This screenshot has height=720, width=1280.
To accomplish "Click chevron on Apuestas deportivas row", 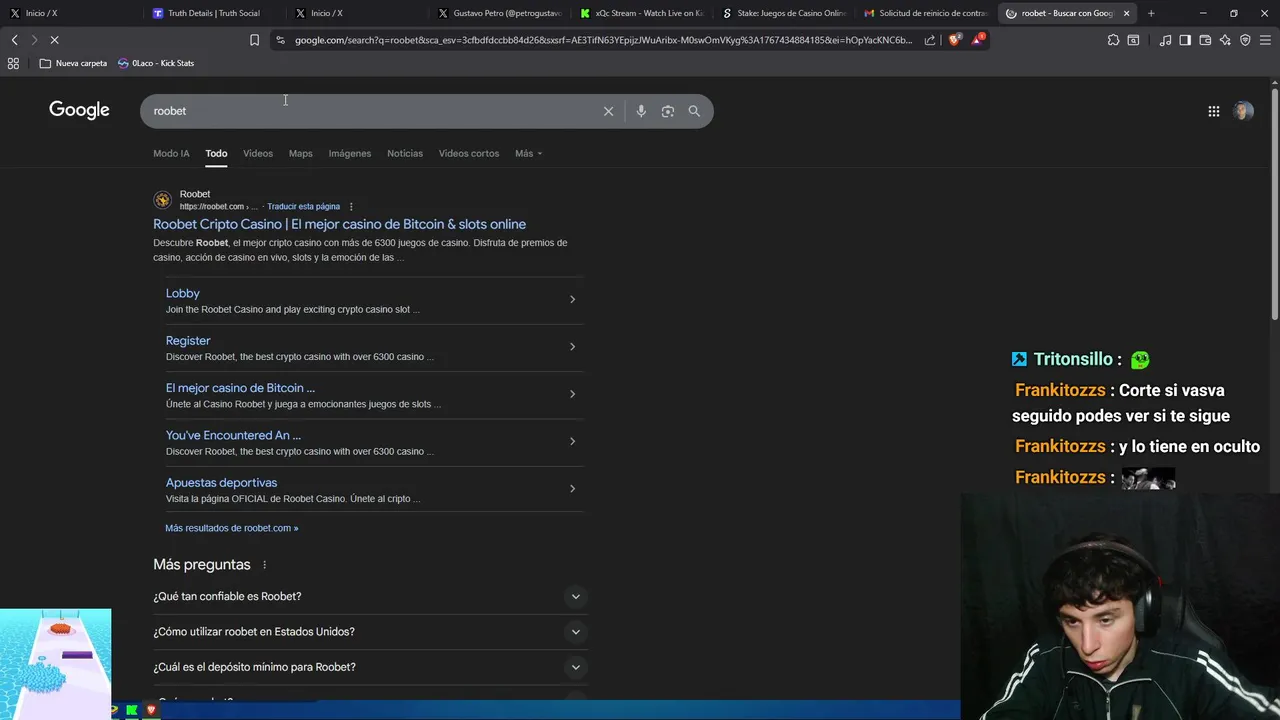I will pos(572,489).
